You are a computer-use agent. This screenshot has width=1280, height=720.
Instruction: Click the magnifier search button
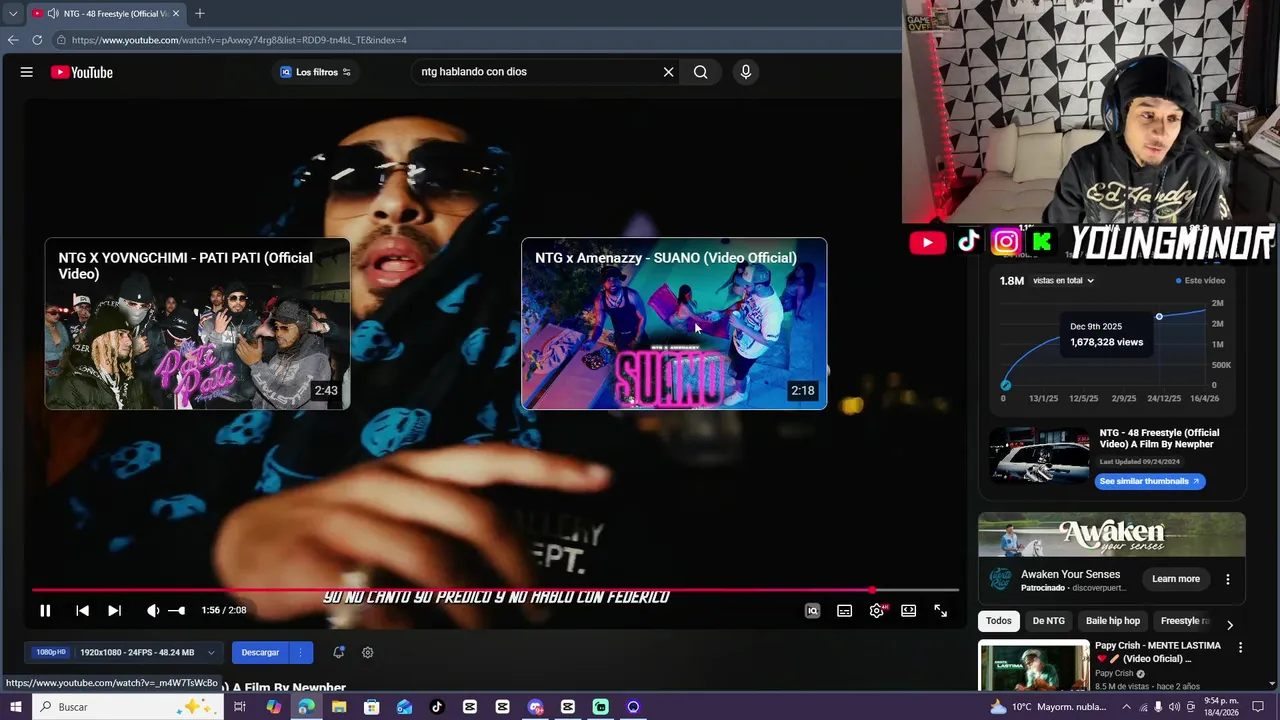click(701, 72)
